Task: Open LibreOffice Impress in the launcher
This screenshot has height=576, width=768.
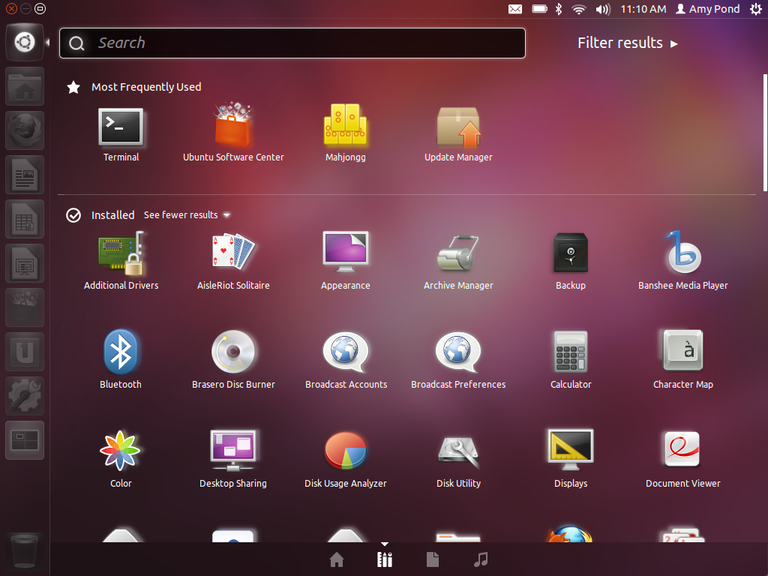Action: (x=24, y=263)
